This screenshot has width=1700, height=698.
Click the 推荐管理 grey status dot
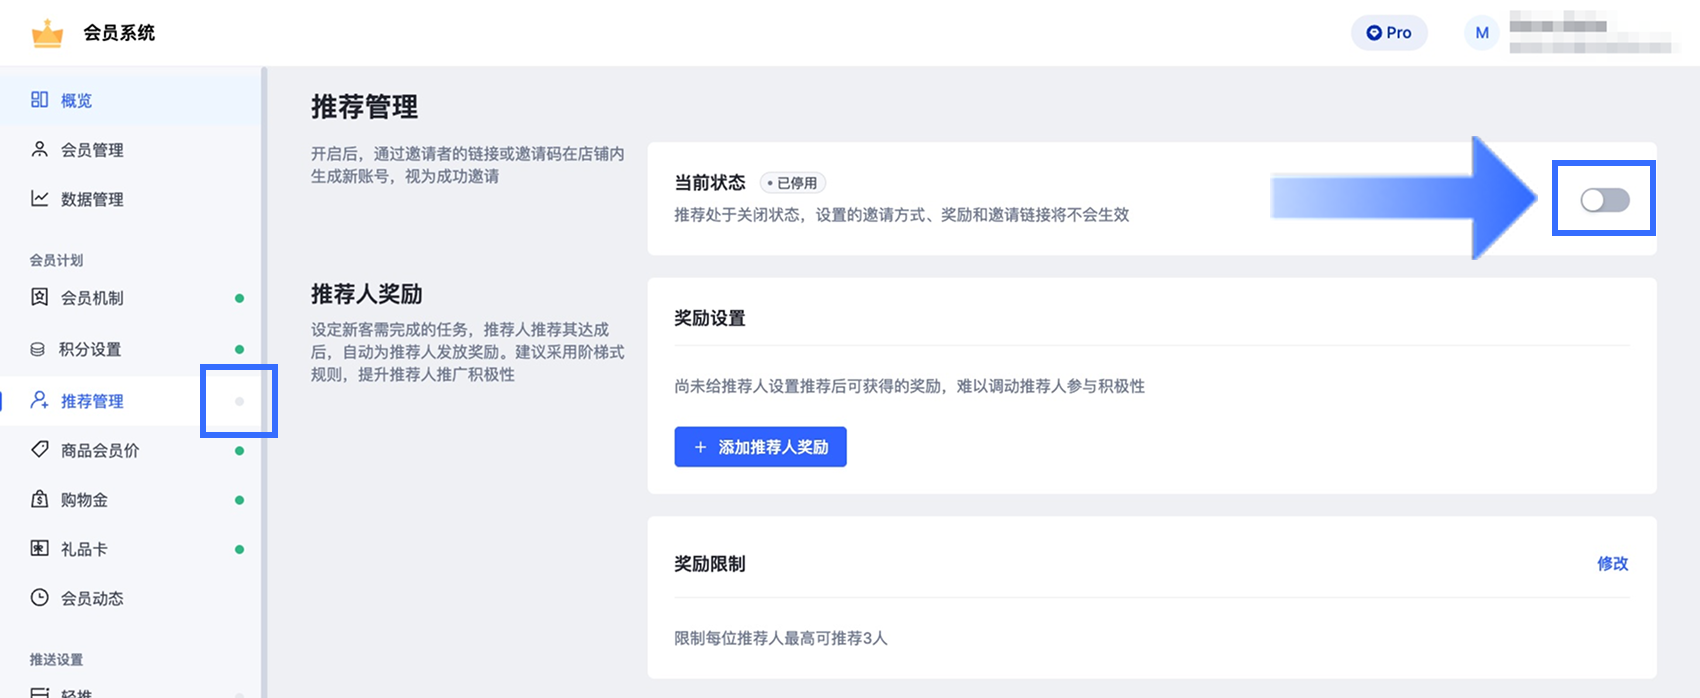click(x=239, y=401)
